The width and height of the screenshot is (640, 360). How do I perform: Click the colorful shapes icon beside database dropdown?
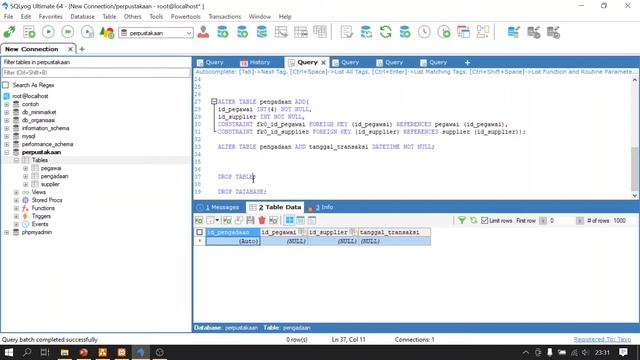[x=107, y=32]
